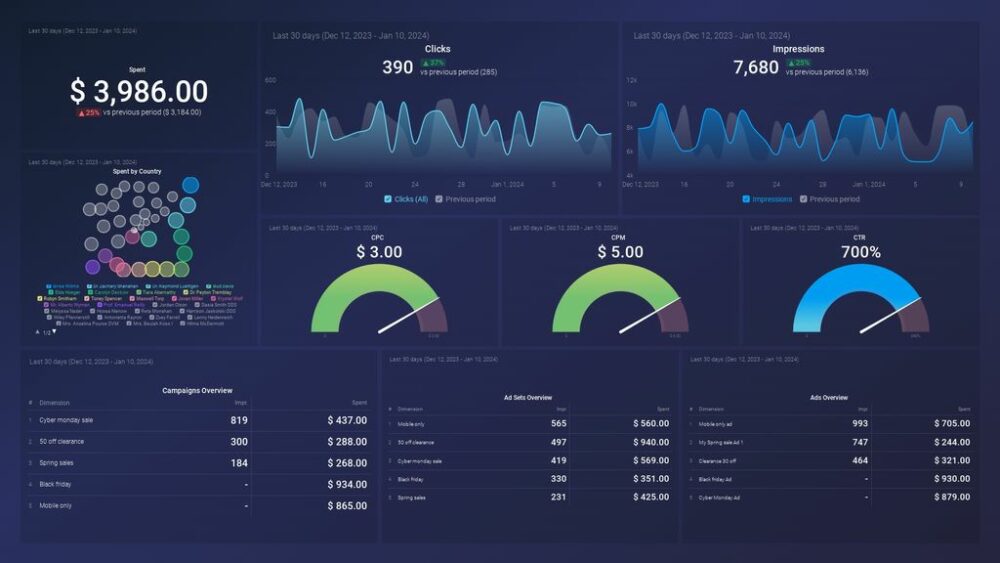Click the $ 3,986.00 Spent total
This screenshot has height=563, width=1000.
(x=139, y=91)
